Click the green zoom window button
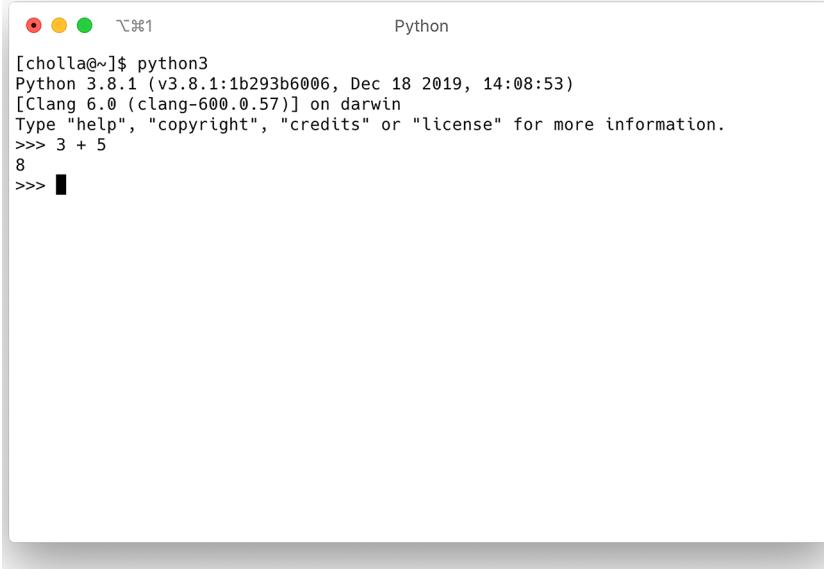The height and width of the screenshot is (569, 824). click(84, 25)
